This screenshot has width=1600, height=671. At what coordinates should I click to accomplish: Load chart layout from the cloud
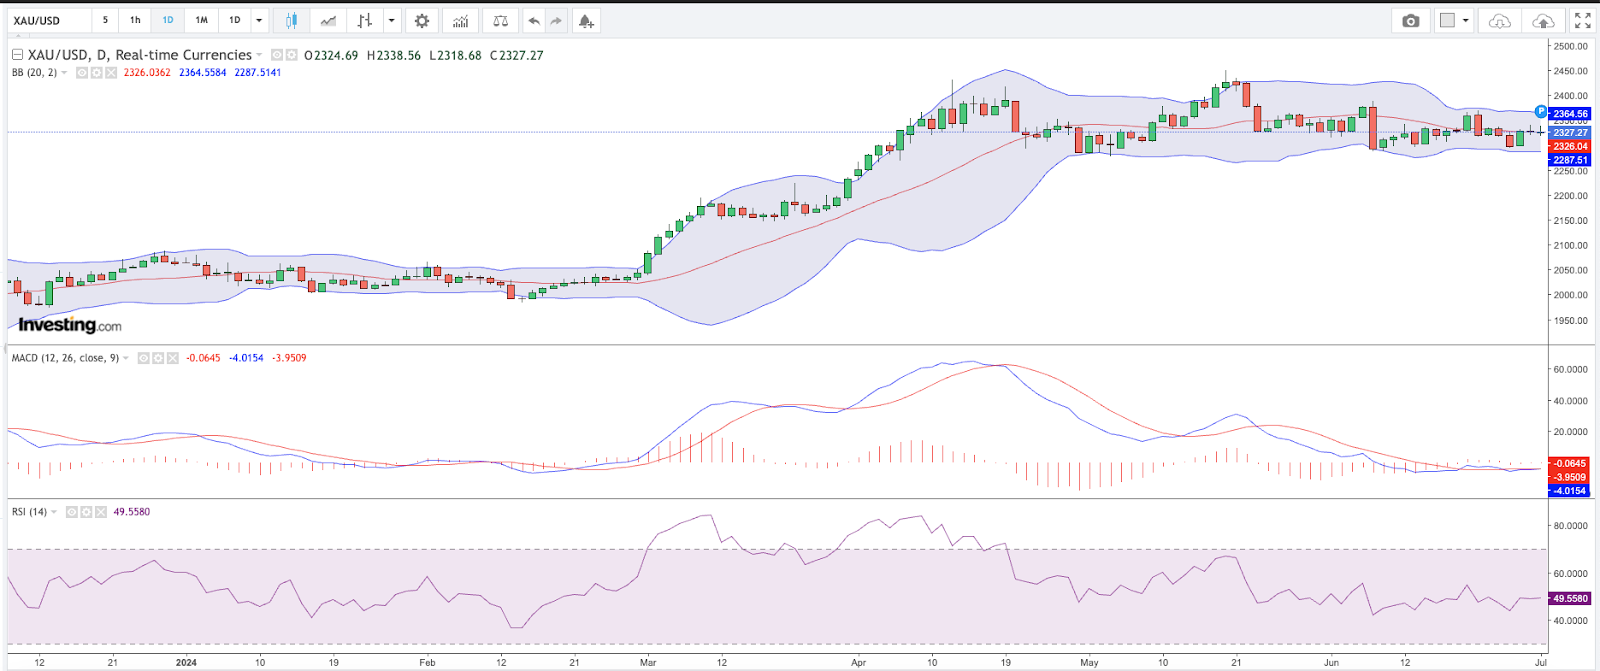tap(1499, 20)
